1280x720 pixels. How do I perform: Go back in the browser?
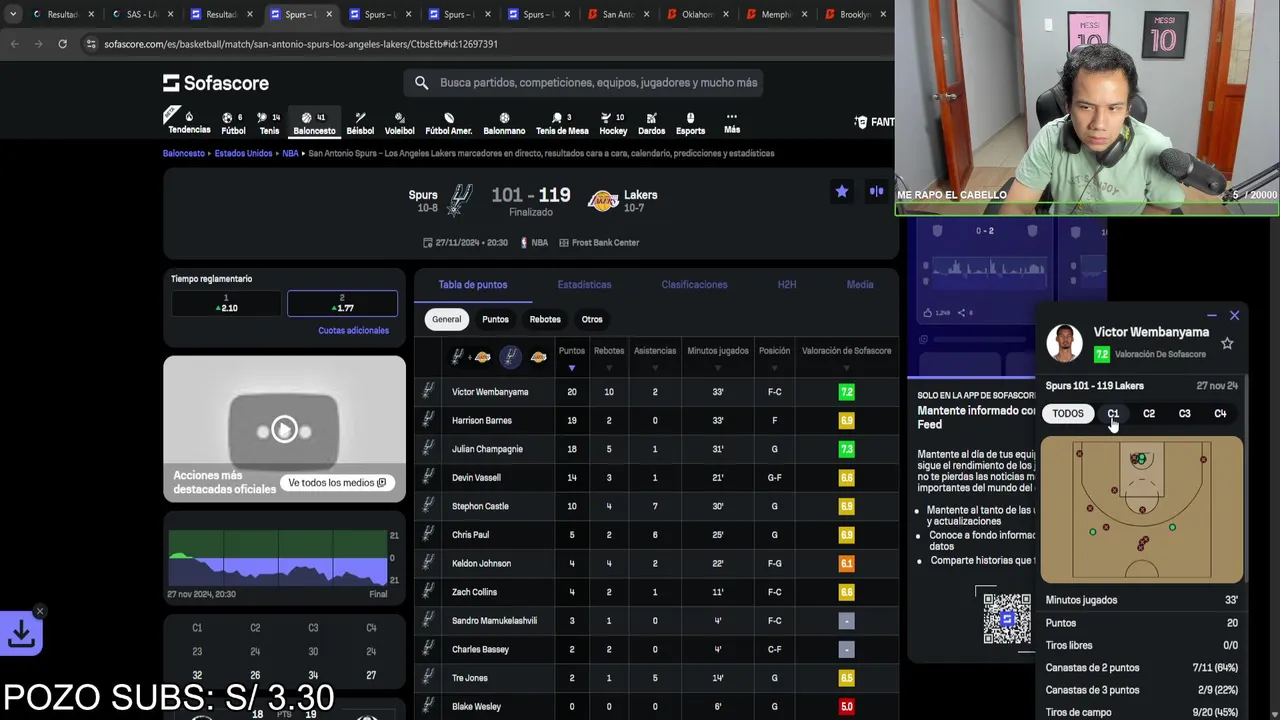pos(14,44)
